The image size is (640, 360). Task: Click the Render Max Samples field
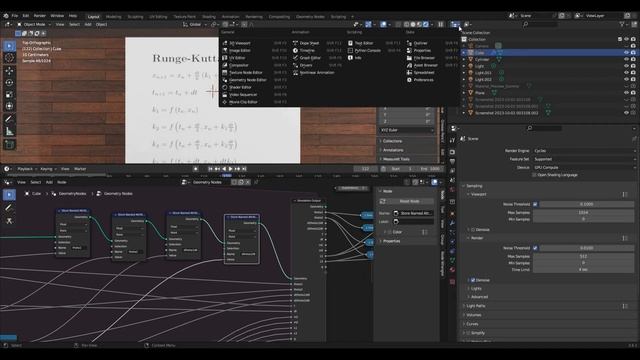[x=583, y=256]
